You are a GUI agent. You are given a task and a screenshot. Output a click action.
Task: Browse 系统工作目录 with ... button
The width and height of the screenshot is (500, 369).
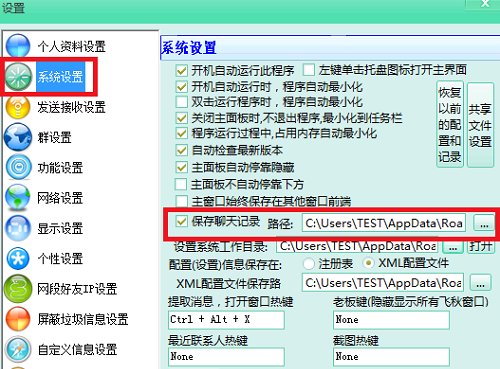453,247
